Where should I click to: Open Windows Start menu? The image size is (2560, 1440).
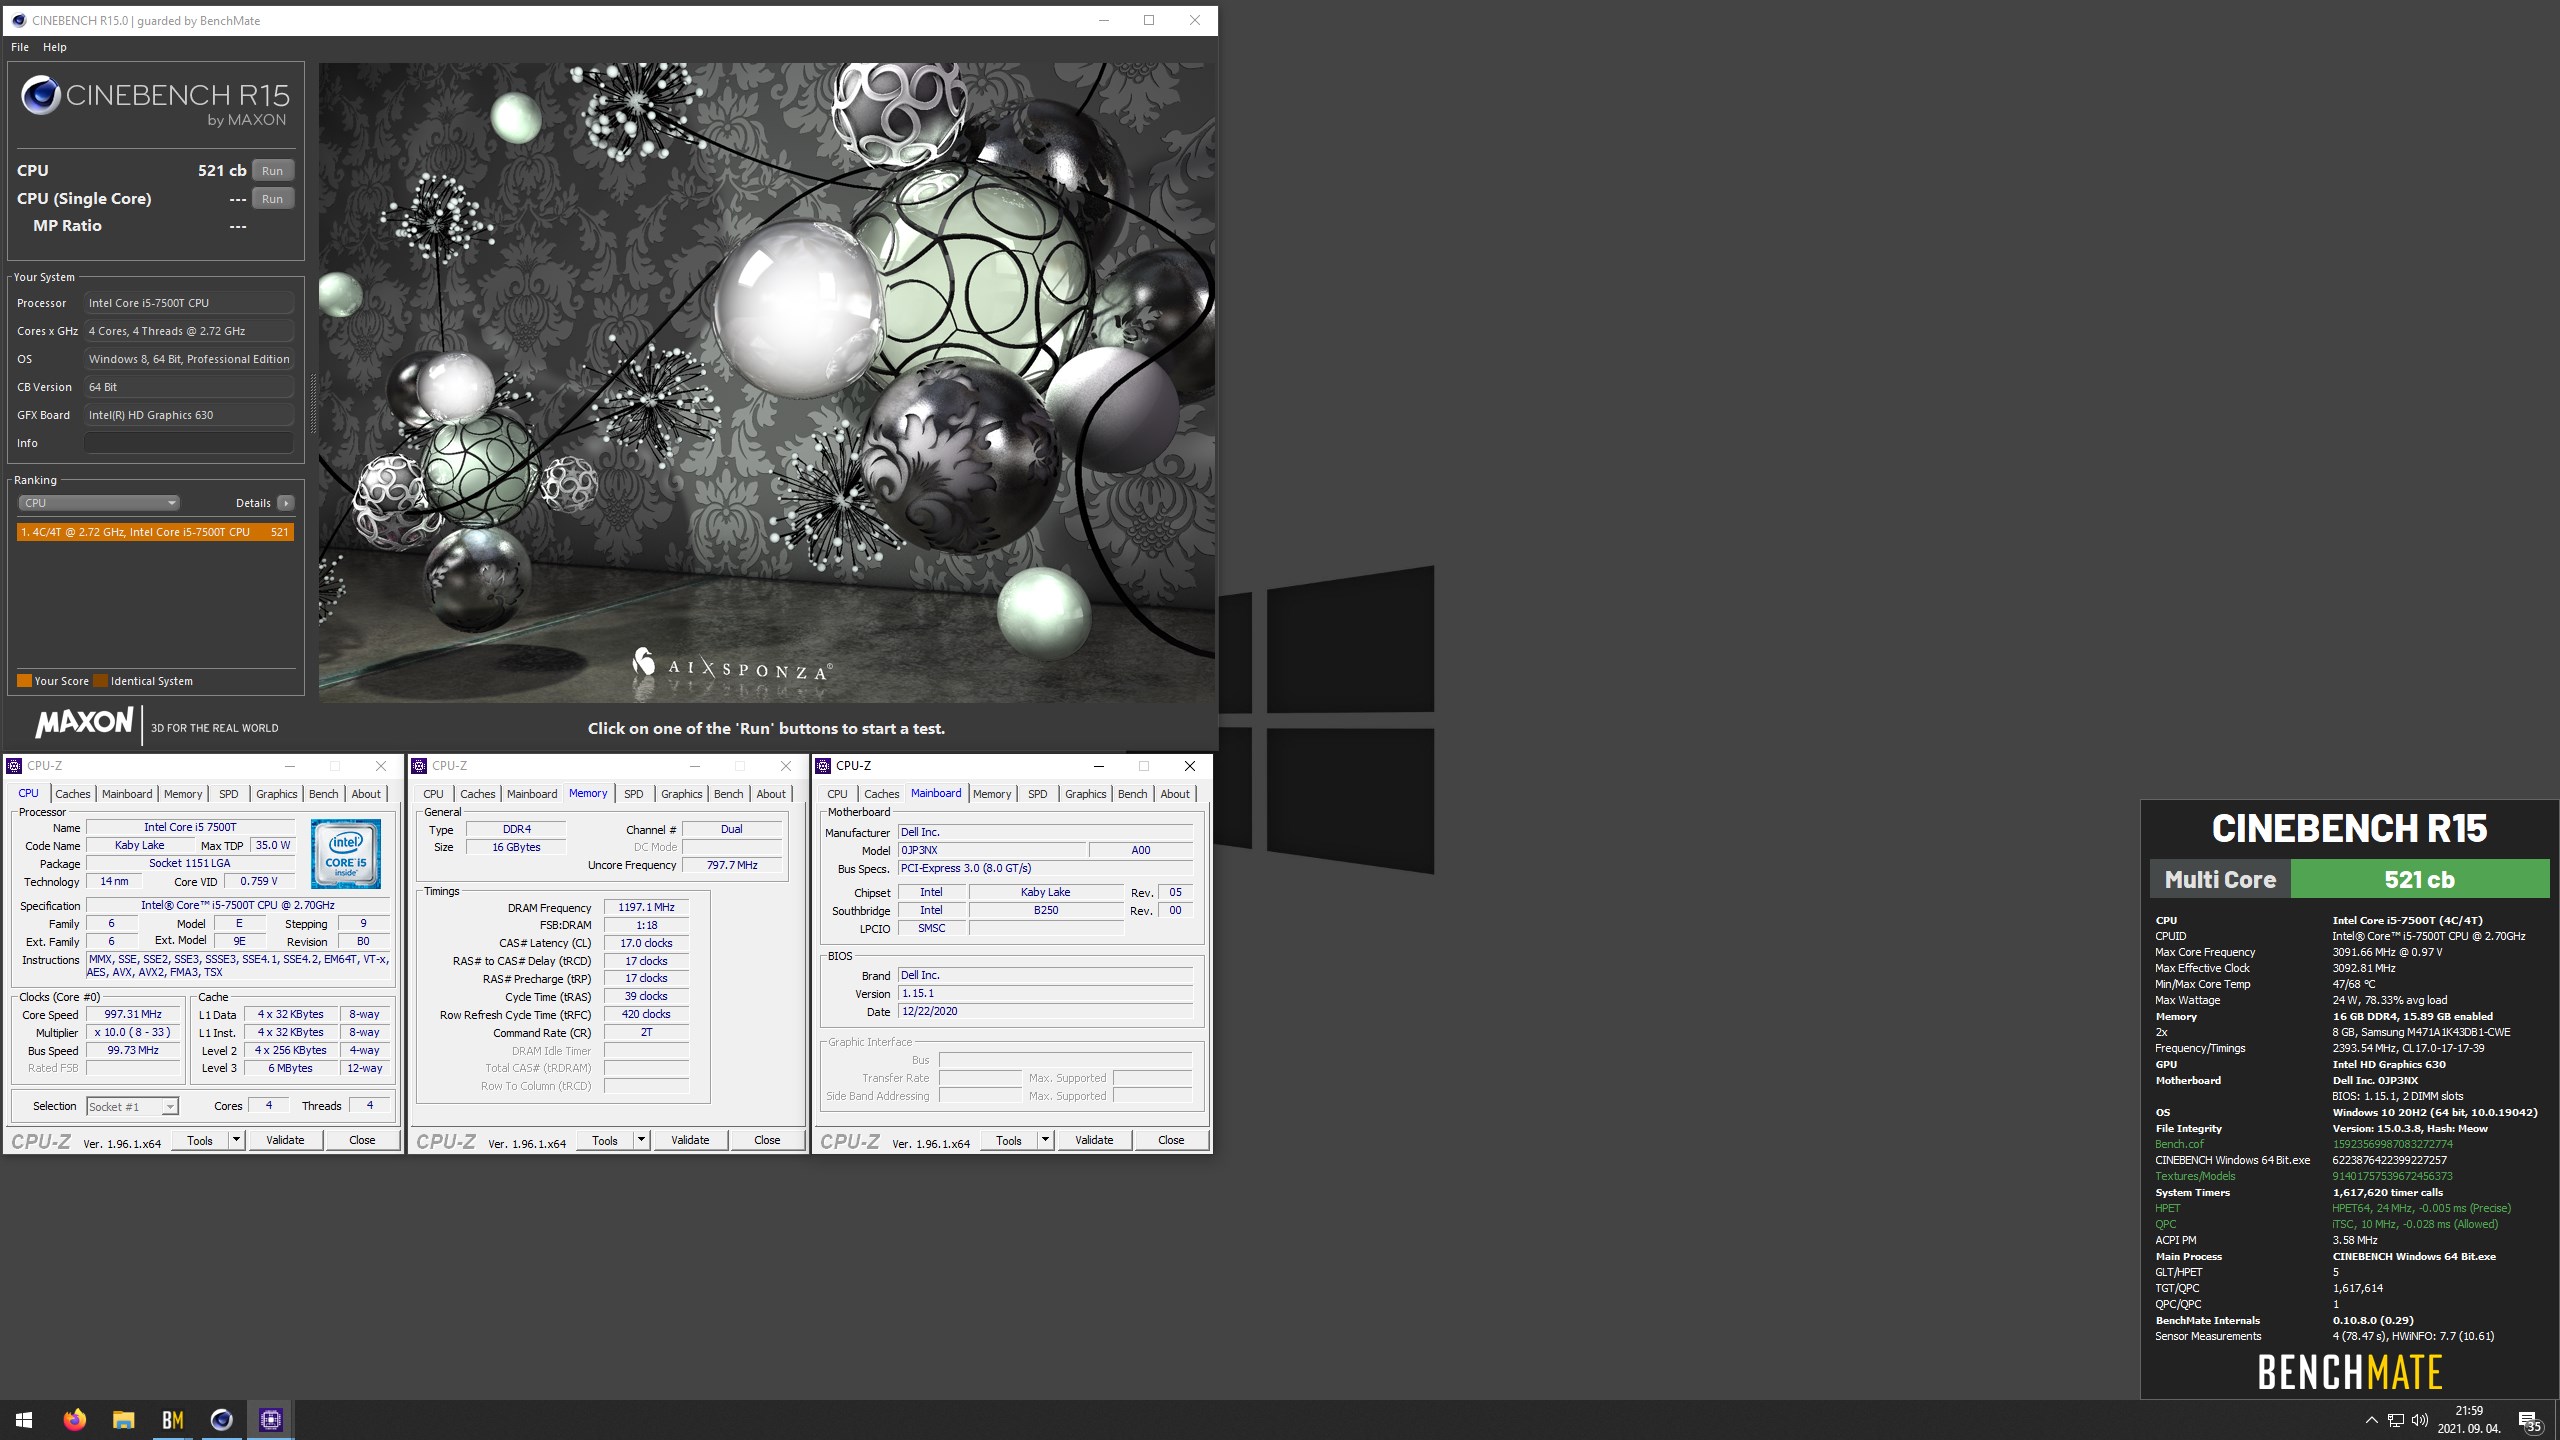[24, 1420]
